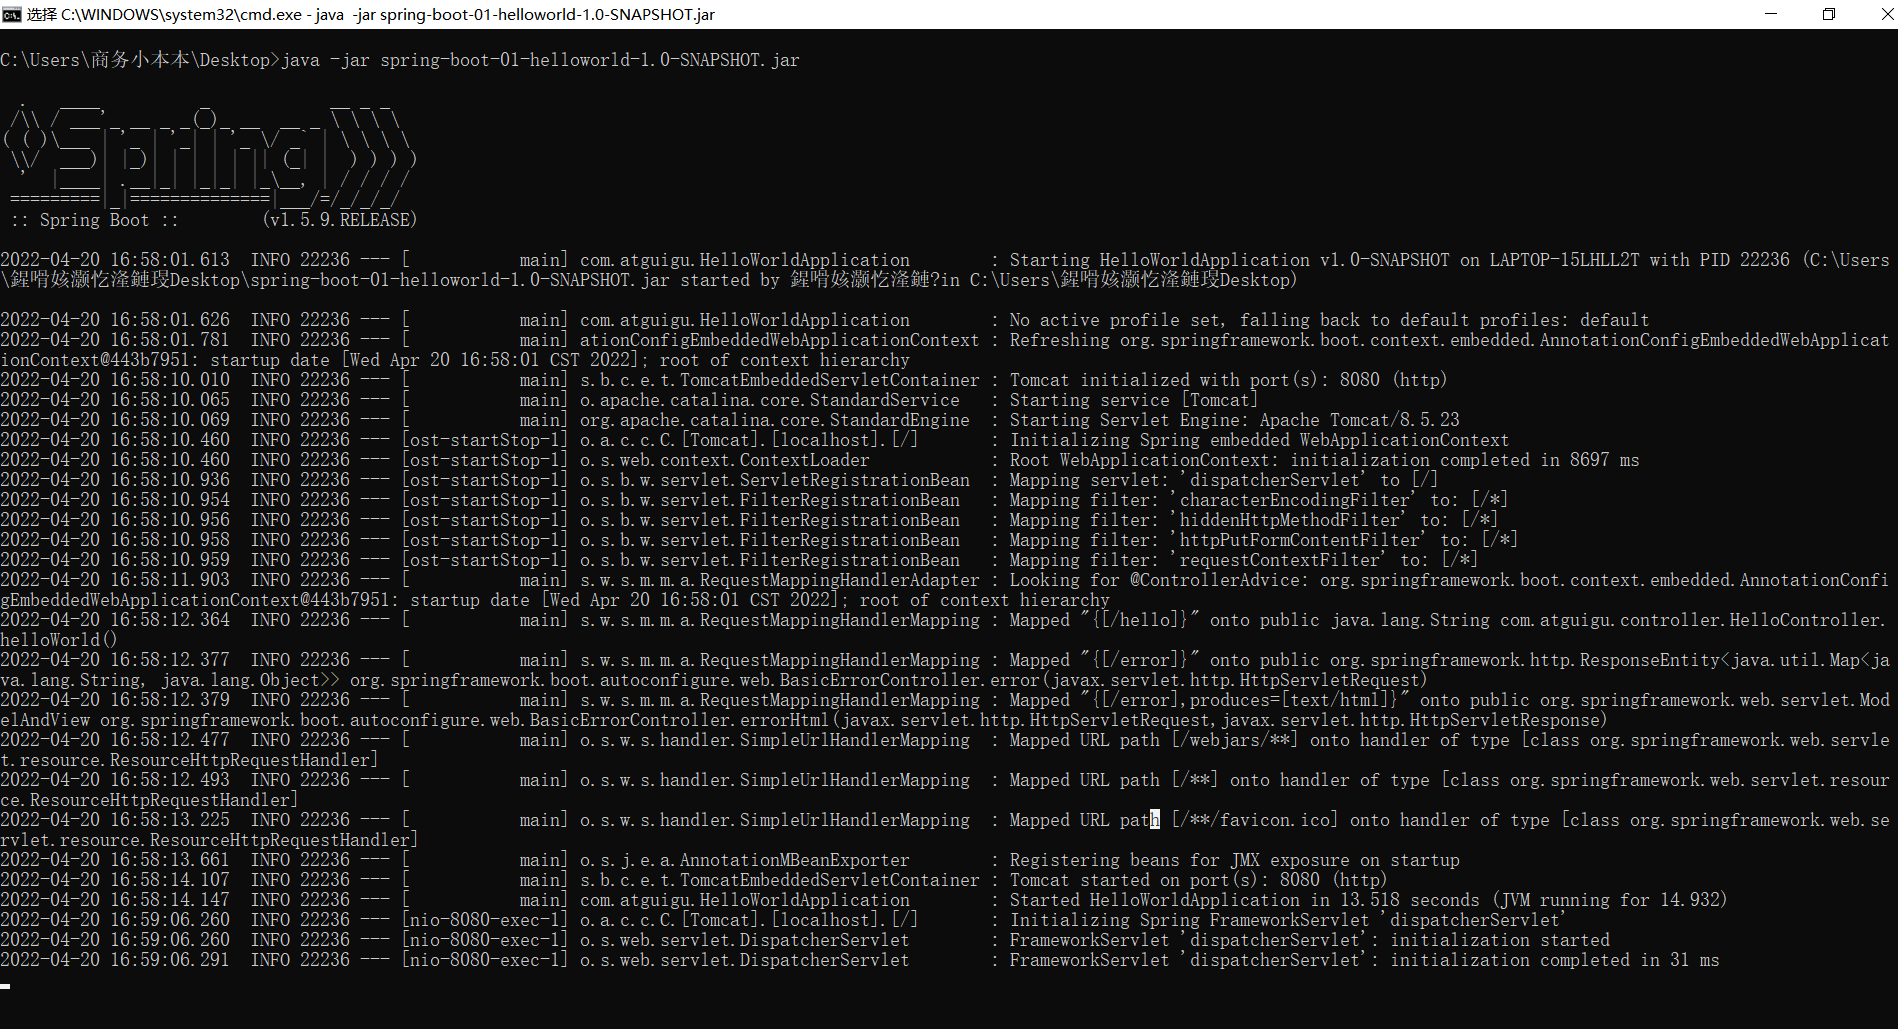The width and height of the screenshot is (1898, 1029).
Task: Minimize the cmd.exe window
Action: 1771,14
